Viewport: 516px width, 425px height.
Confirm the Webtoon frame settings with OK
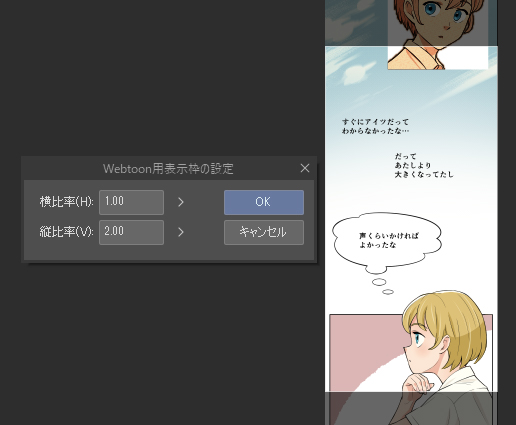(264, 202)
